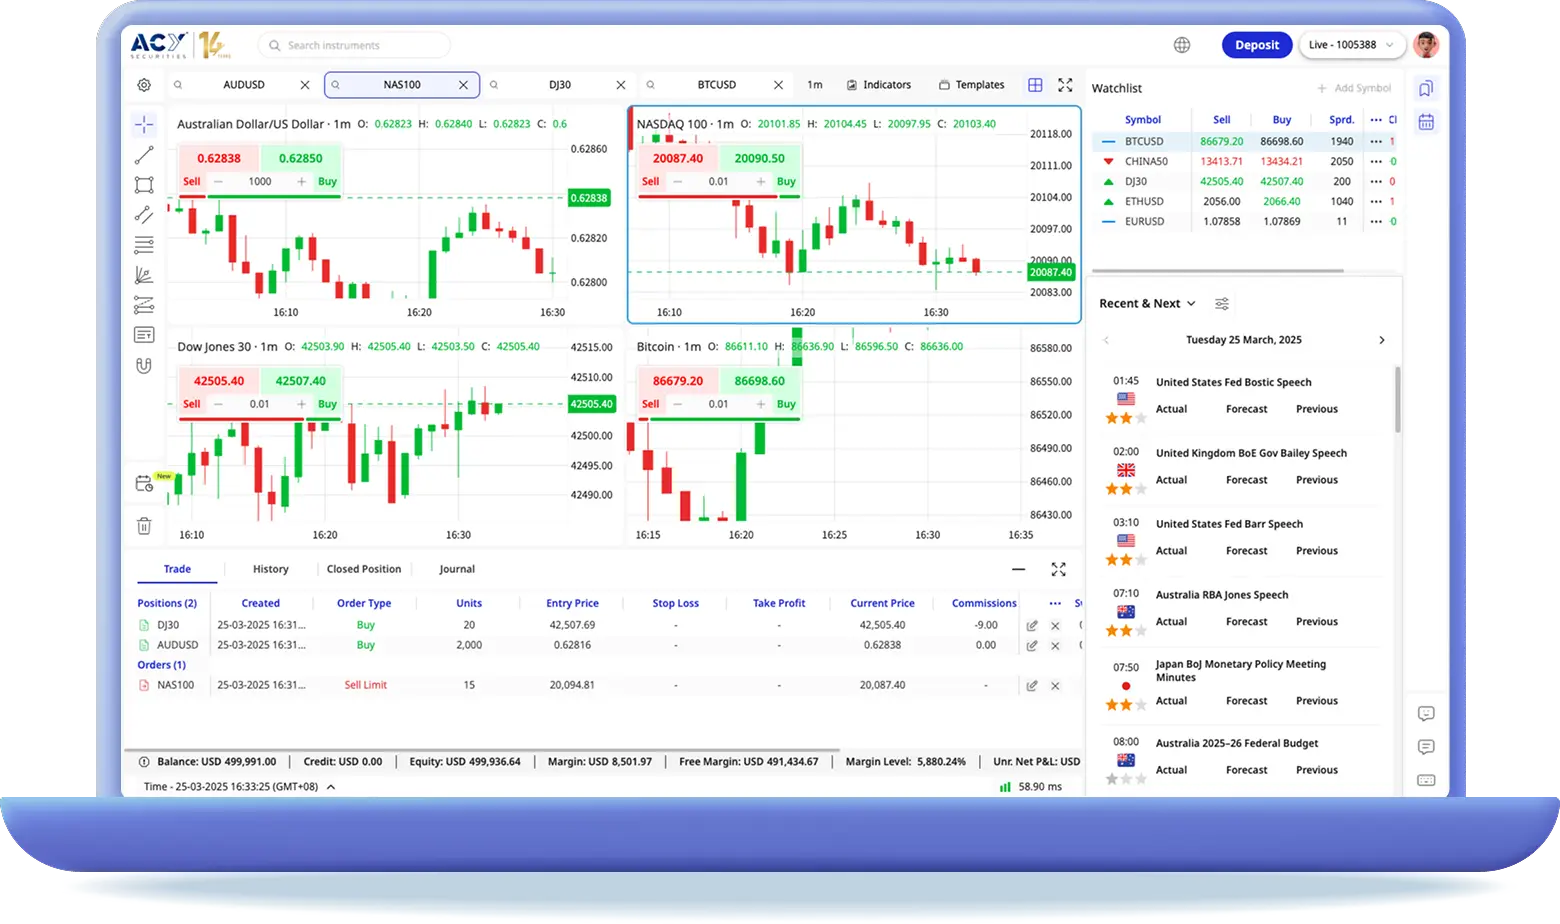1560x924 pixels.
Task: Expand the Recent & Next events dropdown
Action: click(1147, 303)
